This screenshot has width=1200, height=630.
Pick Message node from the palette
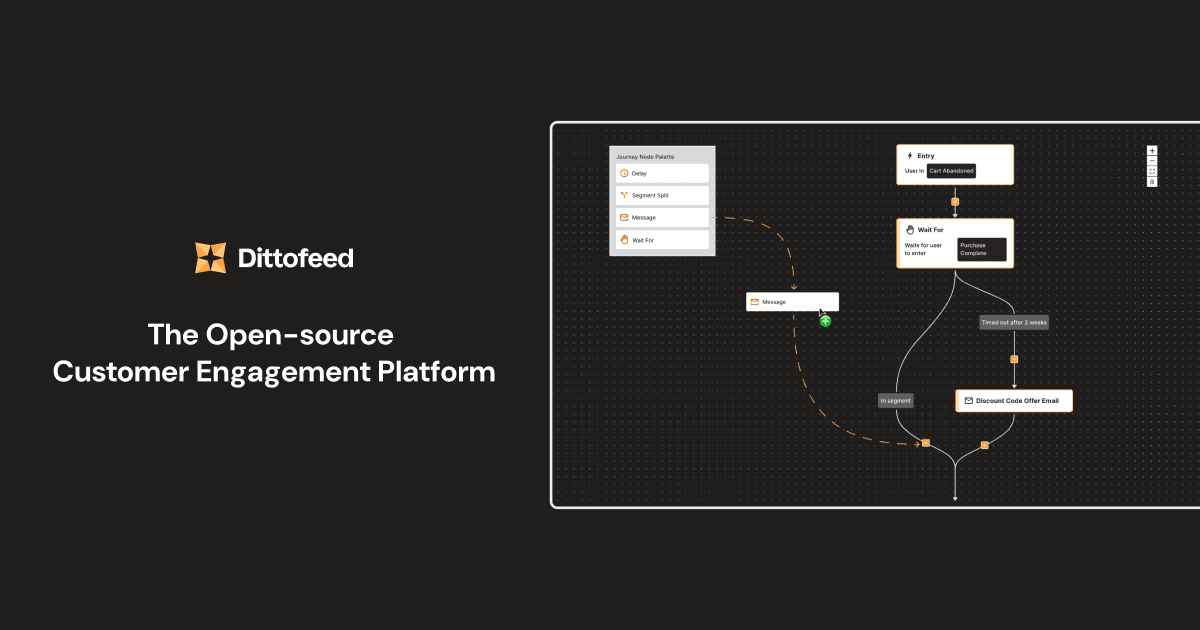pos(662,217)
